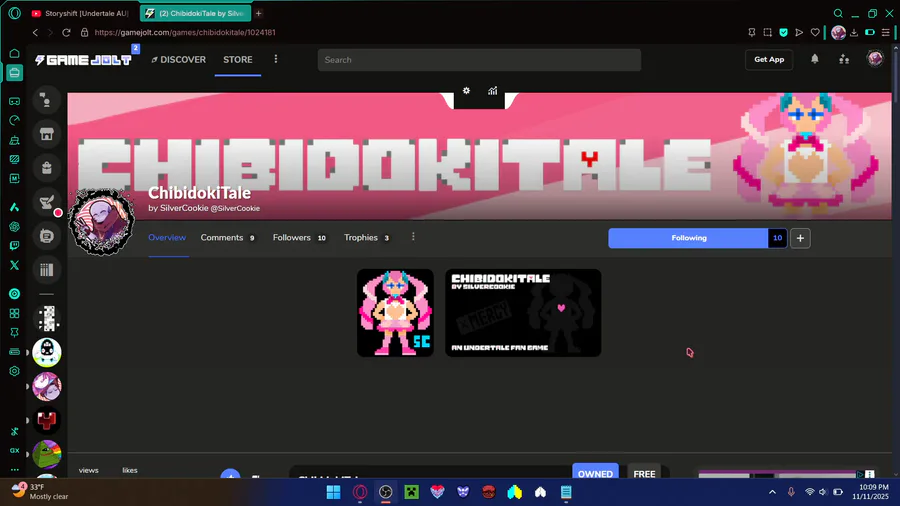Open the GX Corner controller icon

click(14, 102)
